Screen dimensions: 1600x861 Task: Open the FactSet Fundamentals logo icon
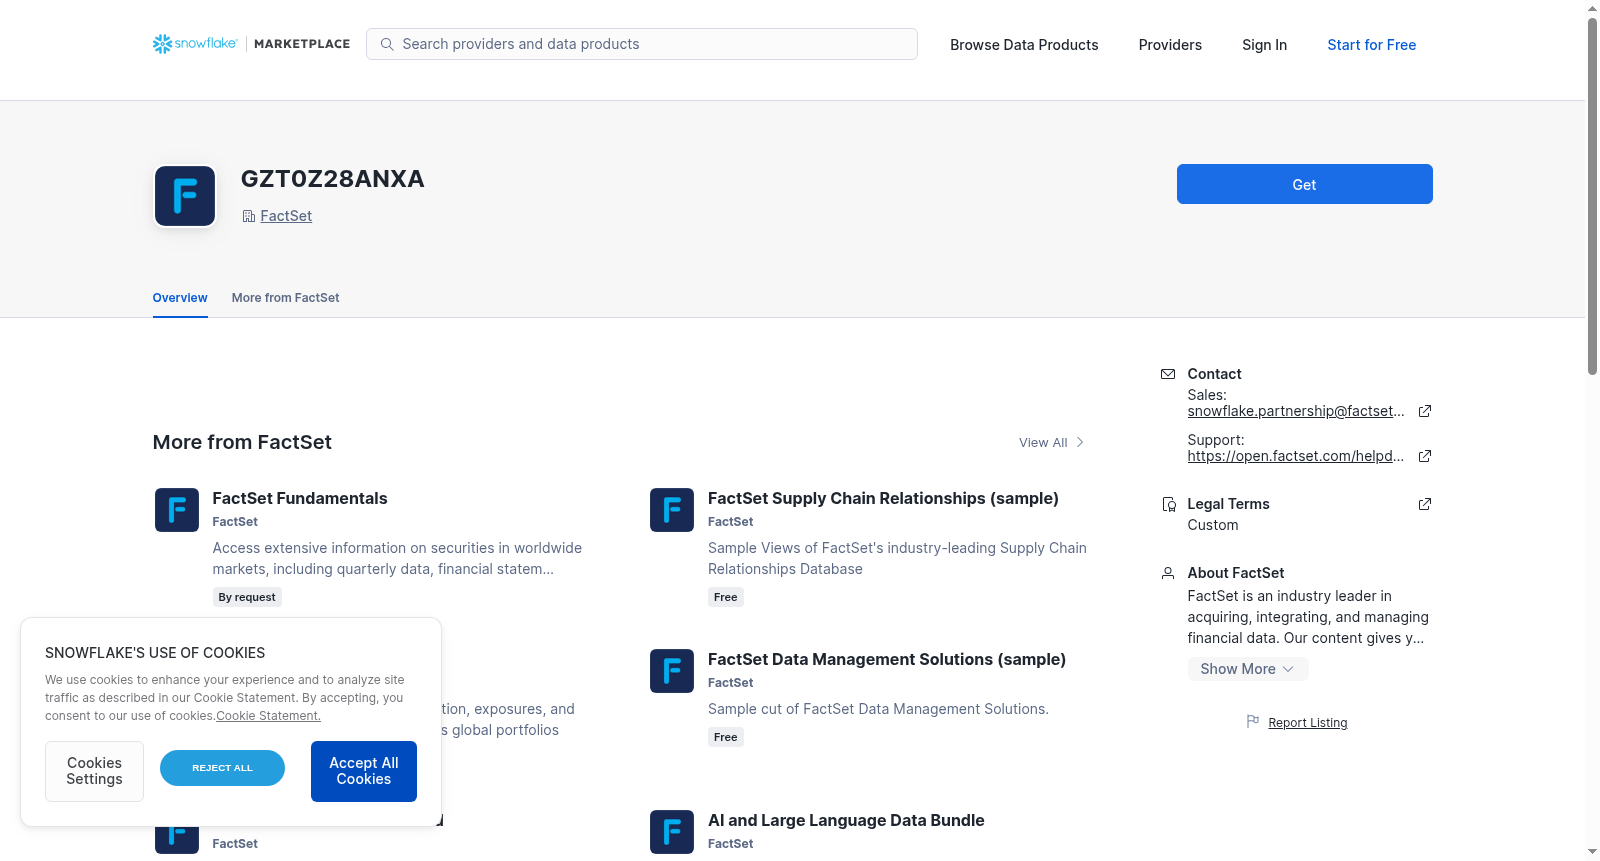177,510
